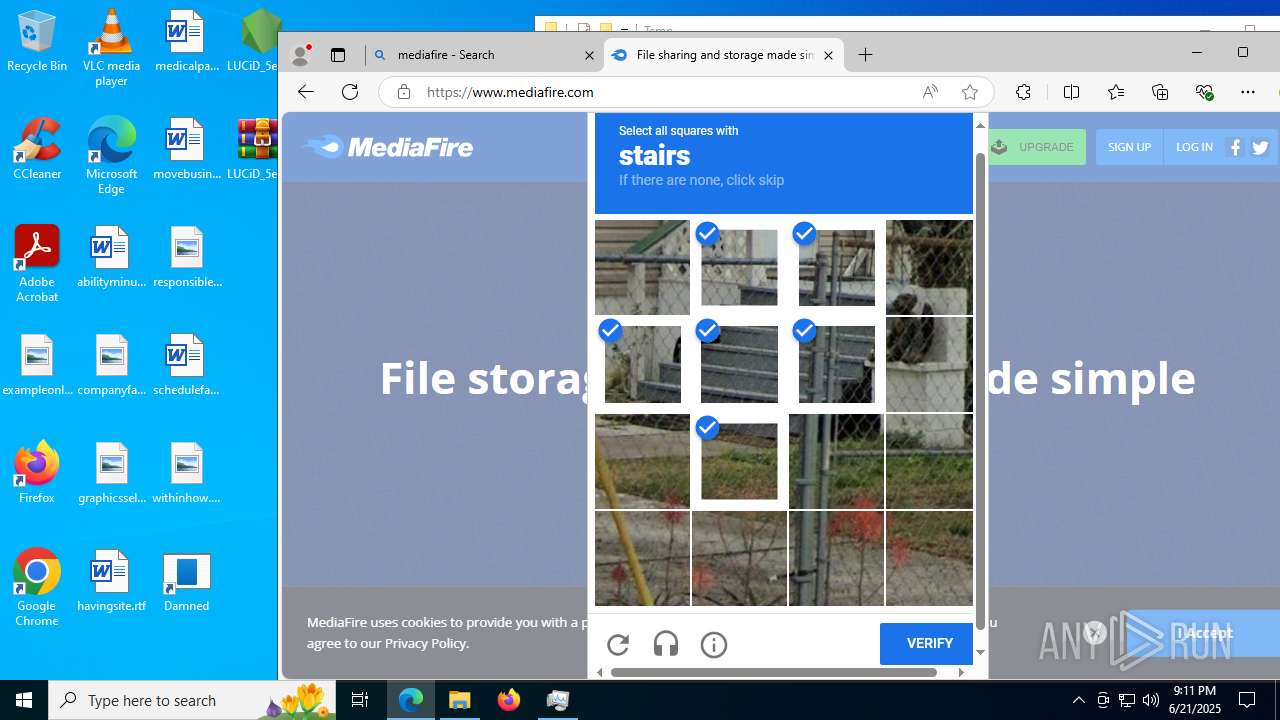Click the browser back arrow
1280x720 pixels.
[306, 92]
